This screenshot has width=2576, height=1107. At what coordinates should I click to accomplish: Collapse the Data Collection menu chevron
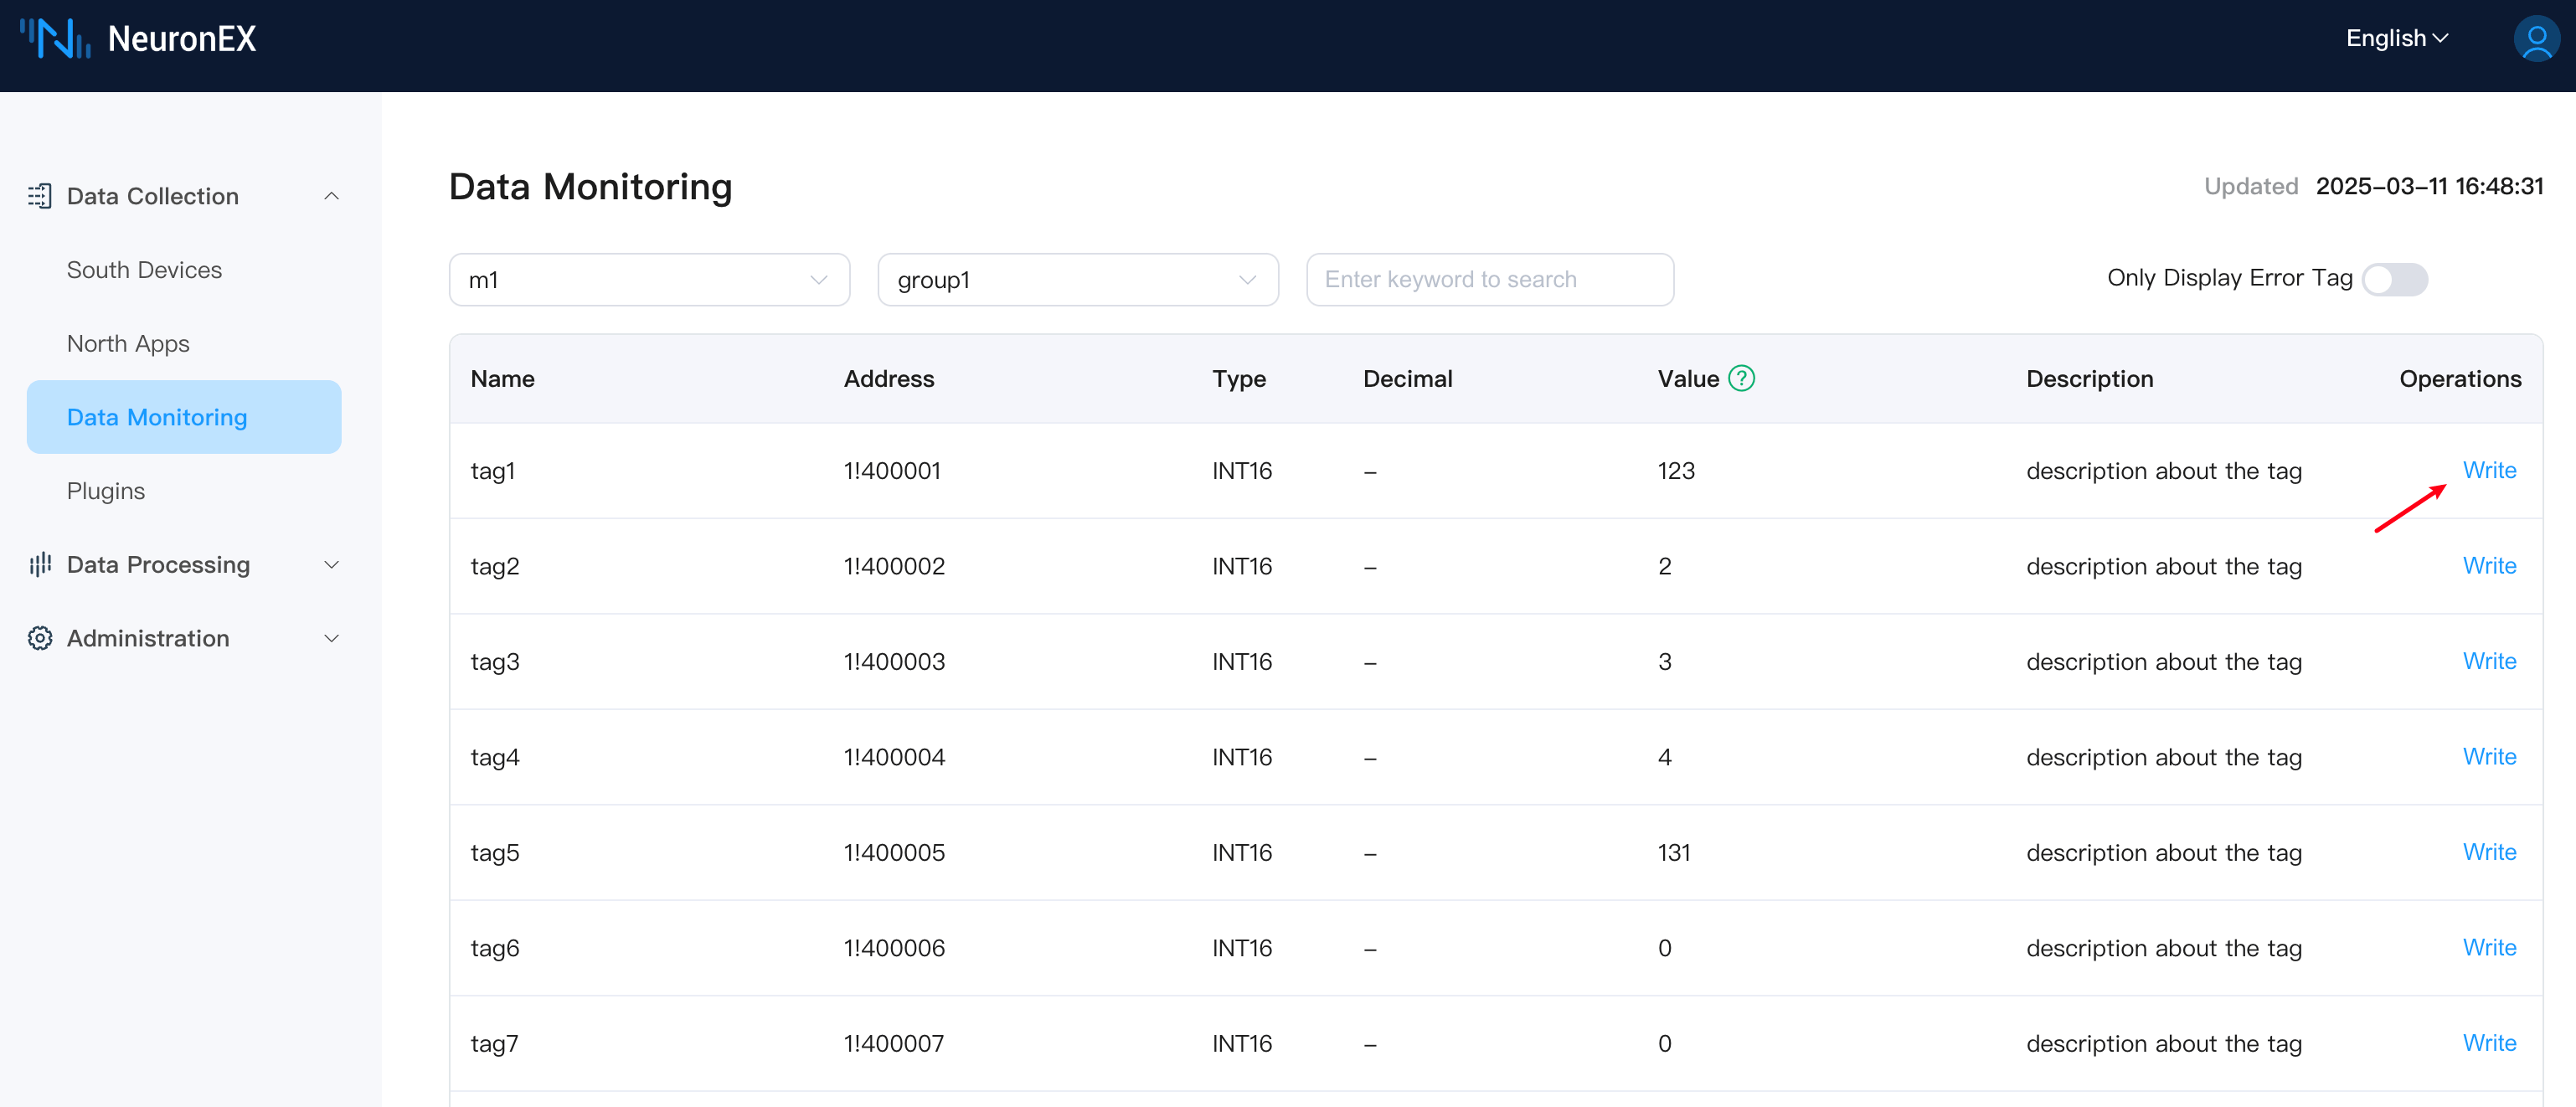tap(331, 196)
